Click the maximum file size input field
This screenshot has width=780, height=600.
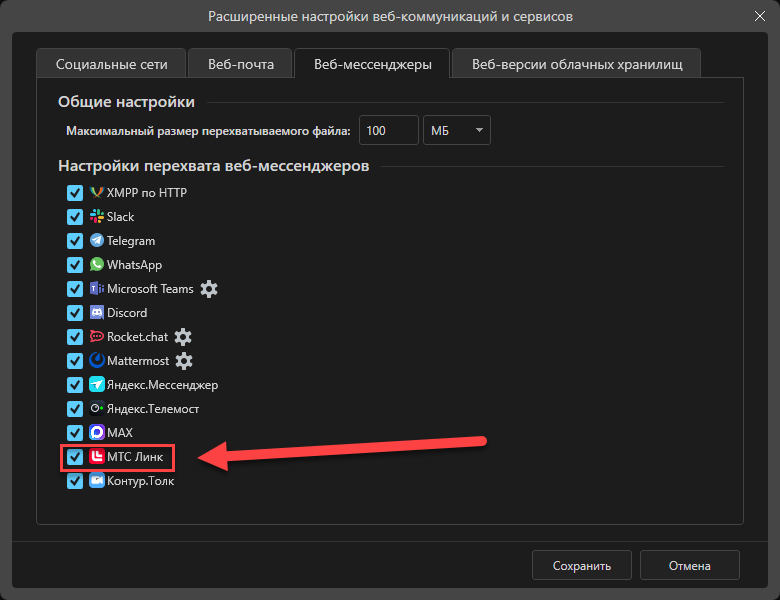click(388, 130)
